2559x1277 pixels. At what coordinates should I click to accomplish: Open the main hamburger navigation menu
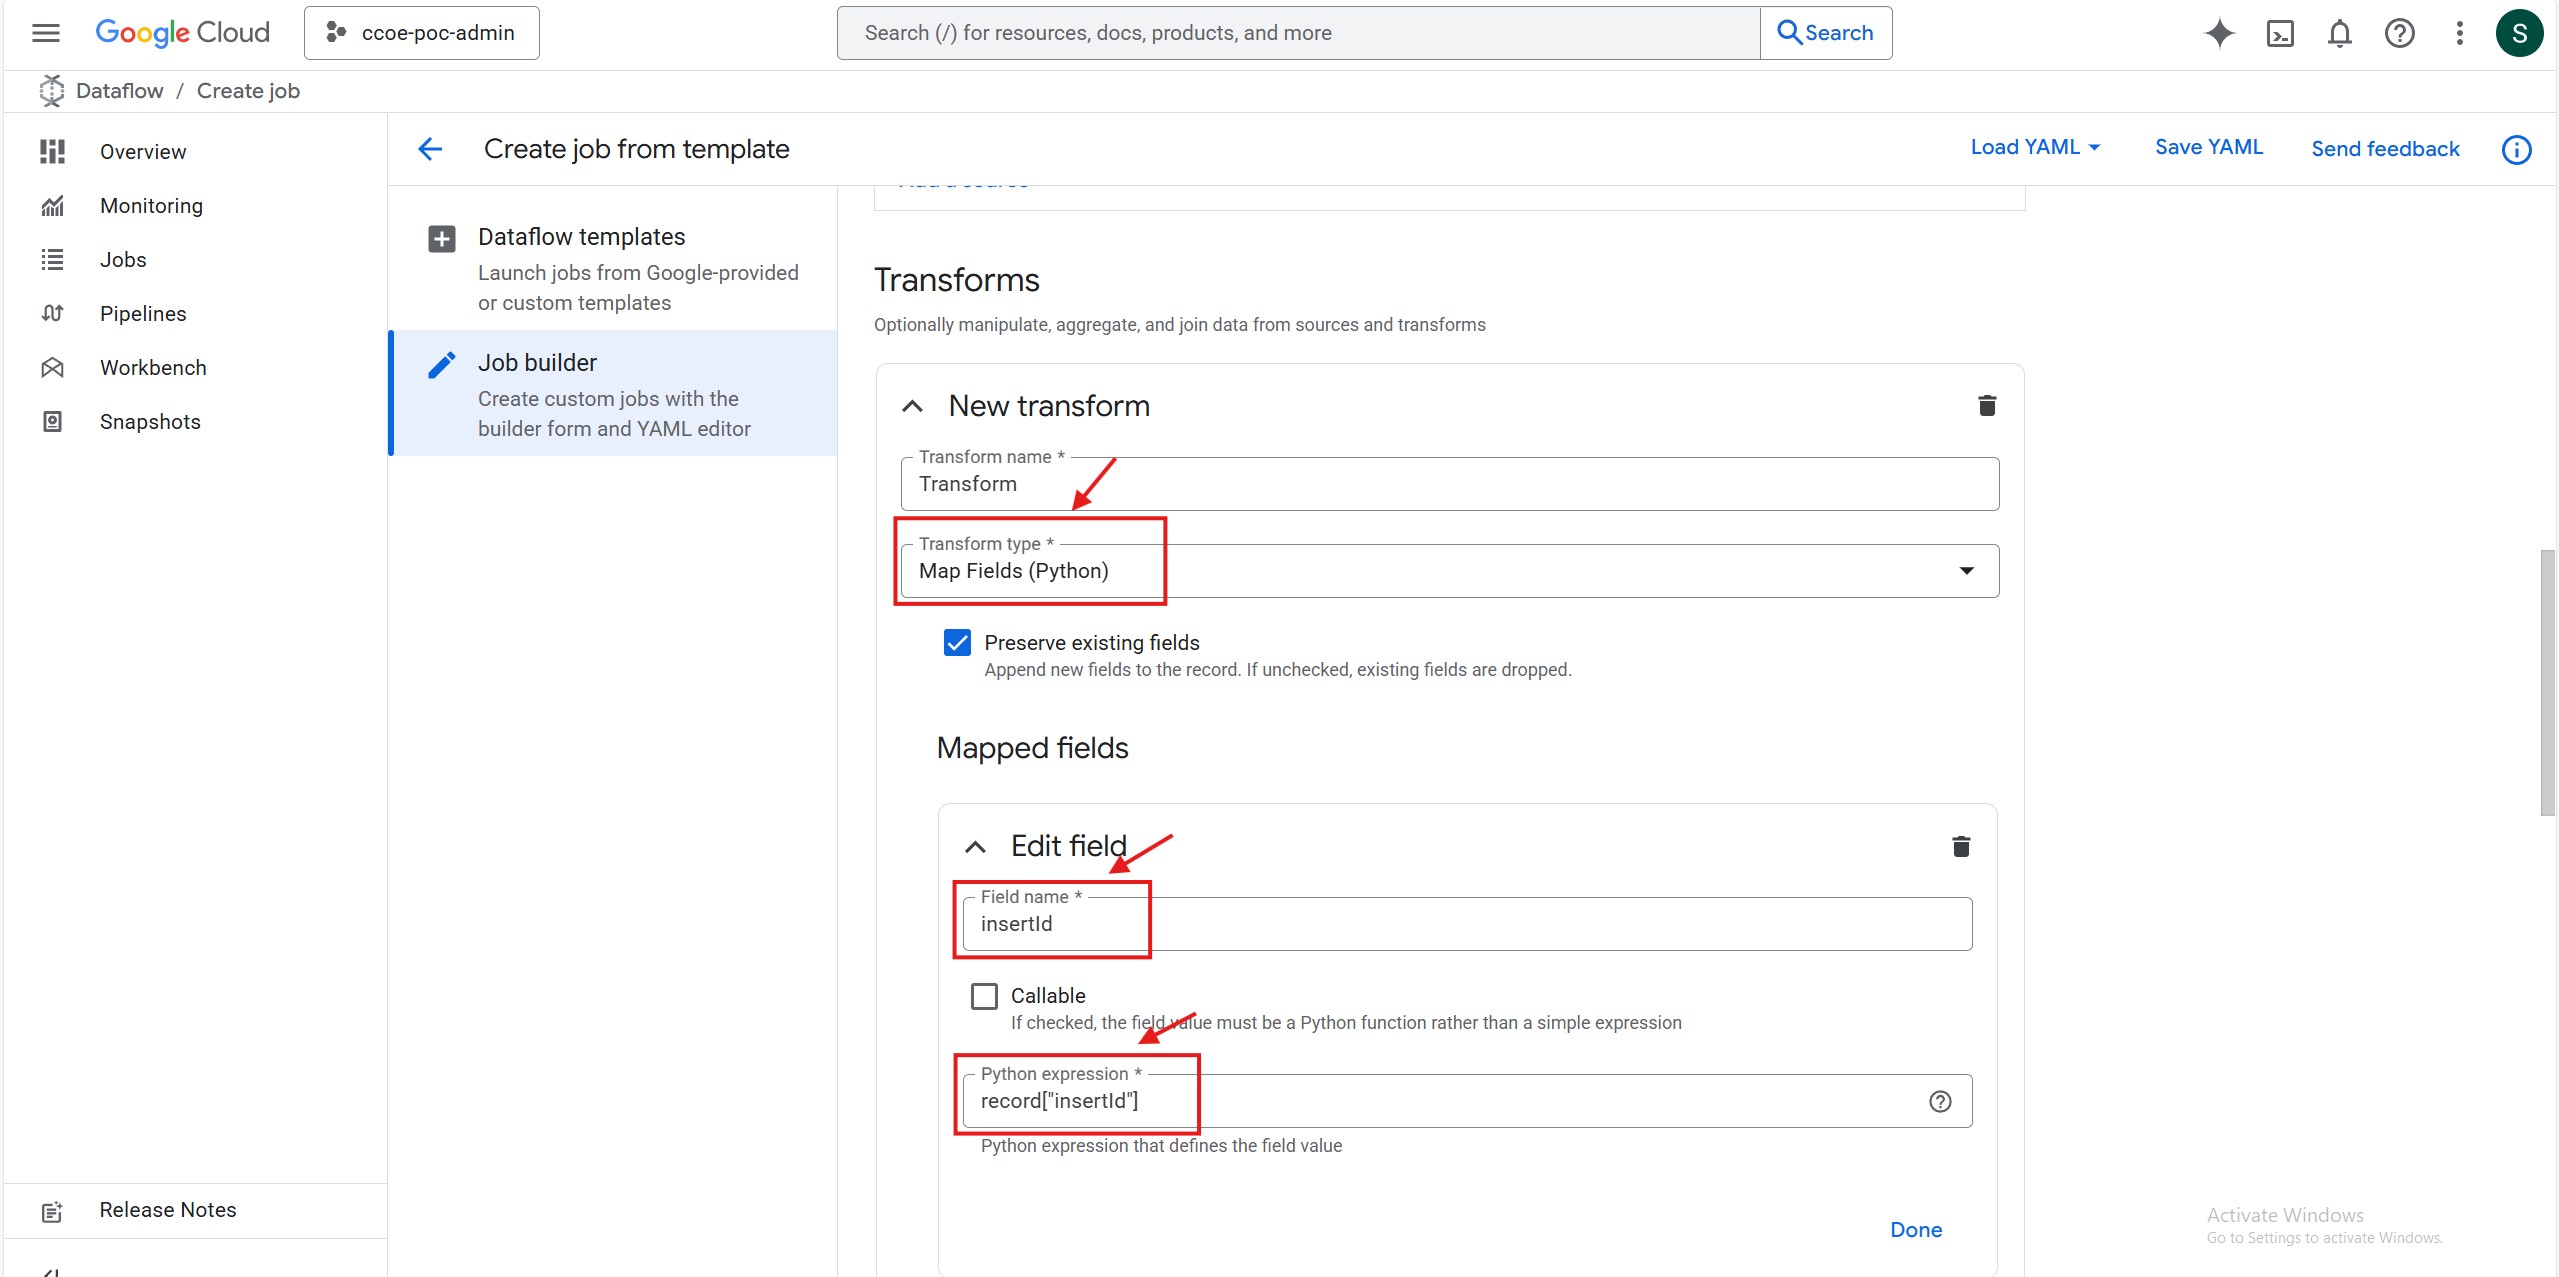46,33
